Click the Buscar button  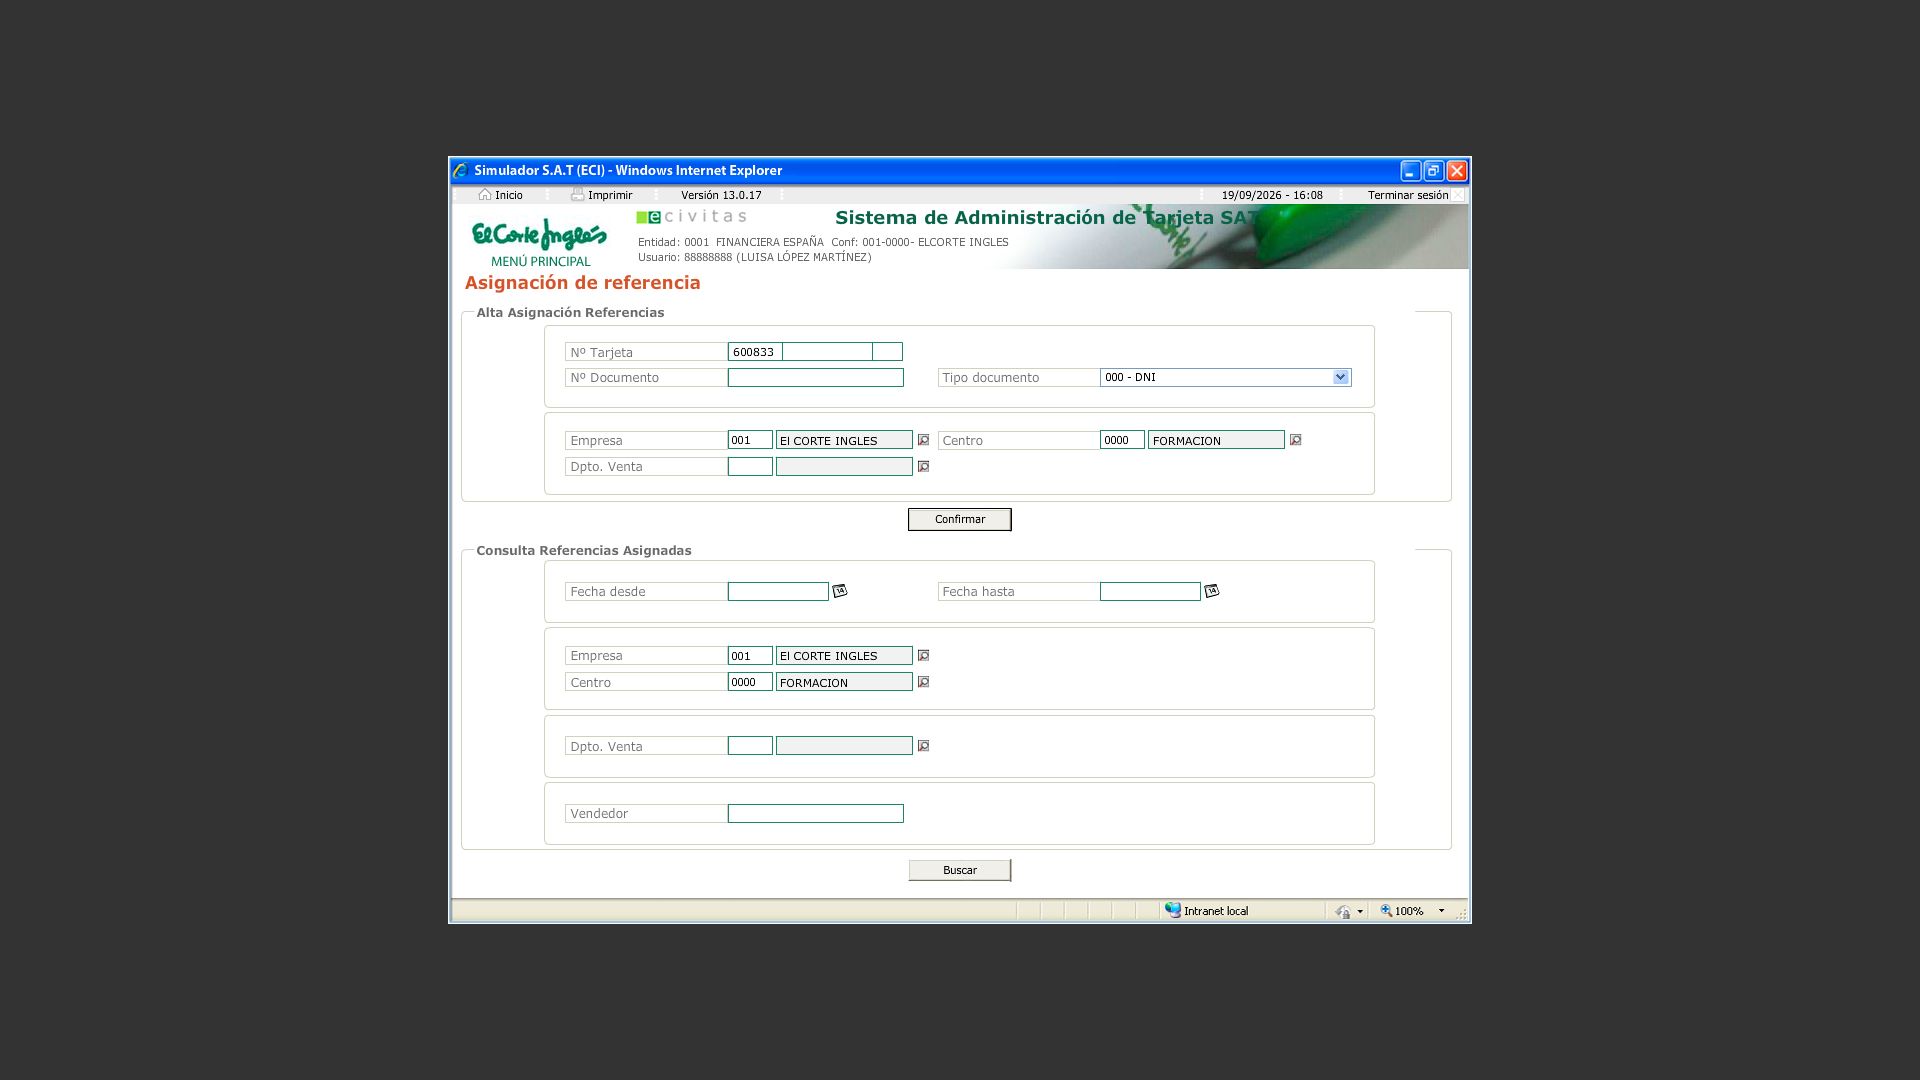pyautogui.click(x=960, y=870)
